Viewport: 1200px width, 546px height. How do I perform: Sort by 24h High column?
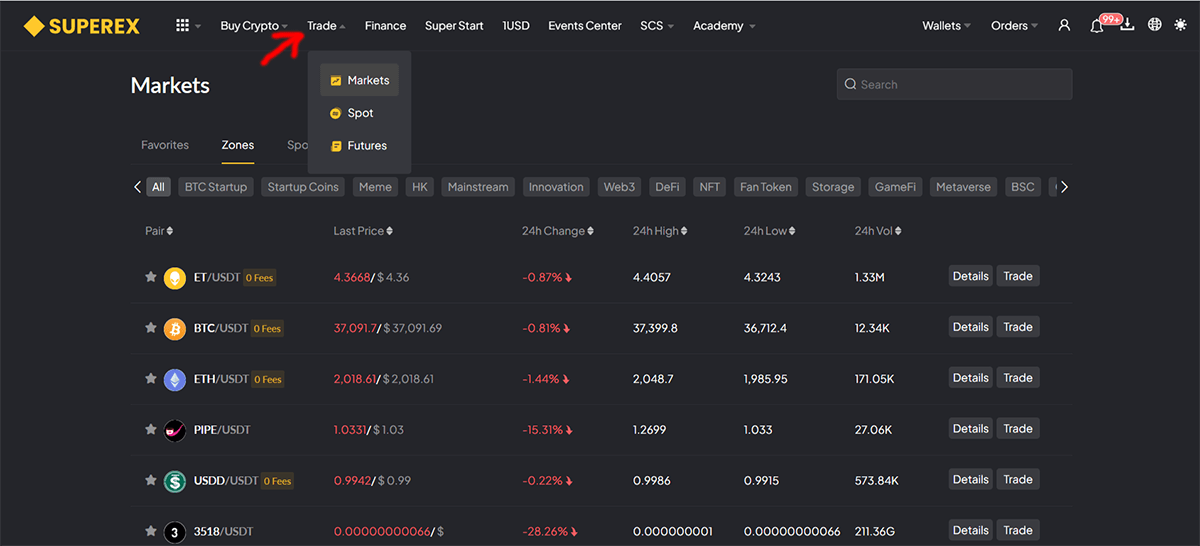pyautogui.click(x=660, y=231)
